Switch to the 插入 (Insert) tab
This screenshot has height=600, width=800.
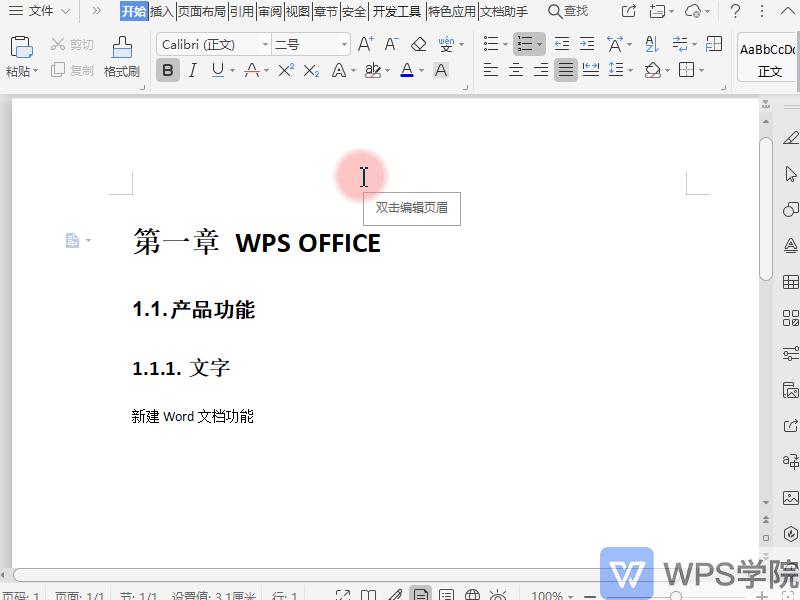pos(161,11)
